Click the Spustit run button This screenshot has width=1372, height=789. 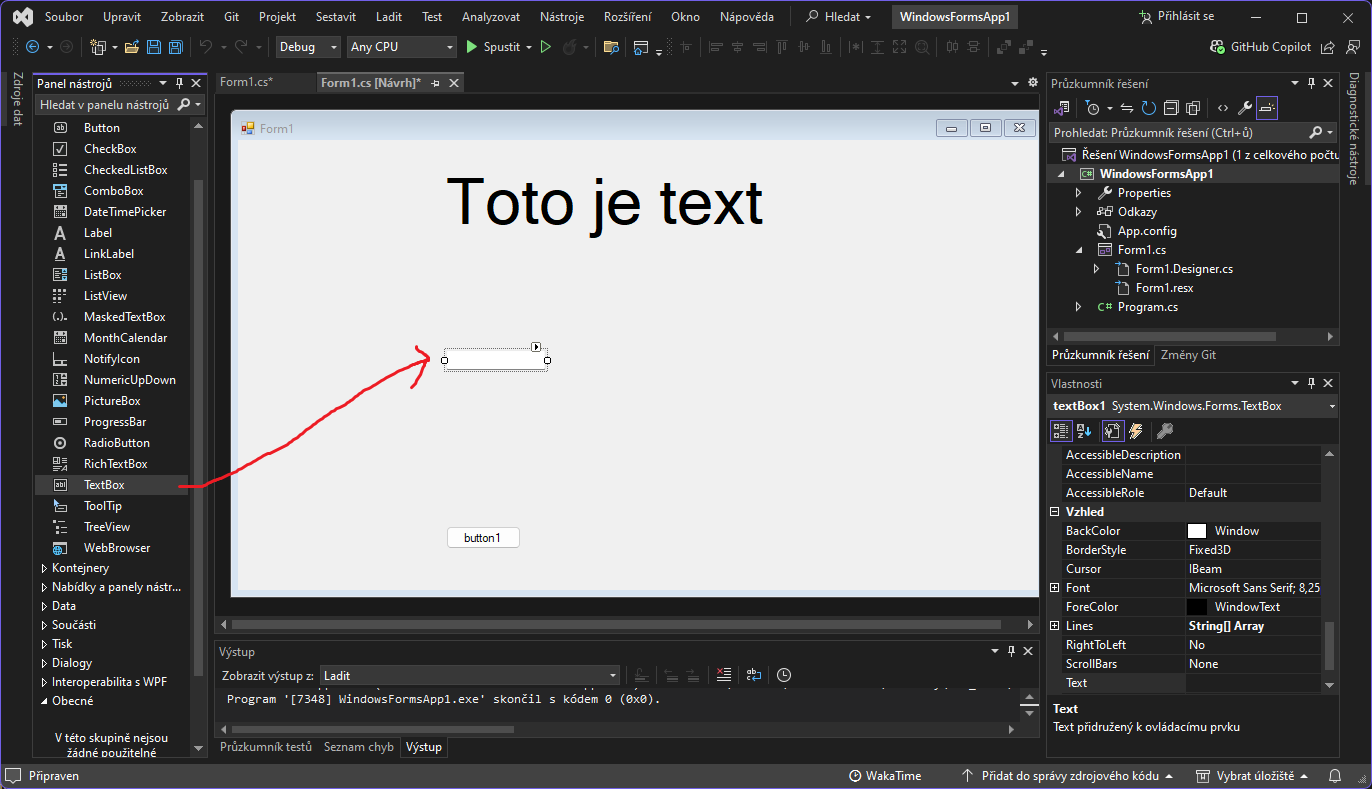(x=494, y=47)
